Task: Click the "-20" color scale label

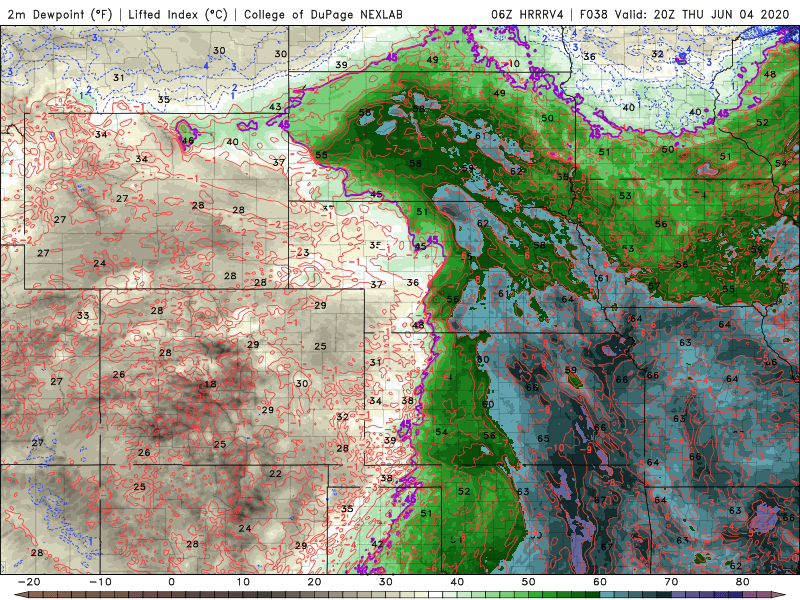Action: point(29,582)
